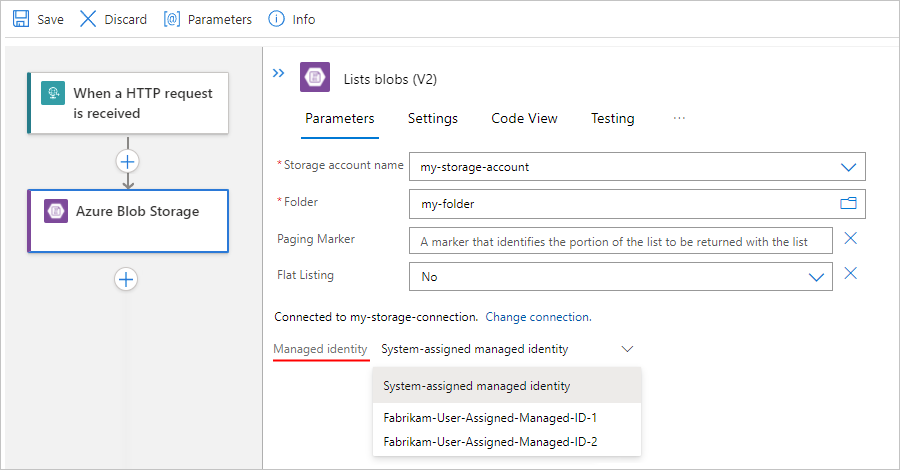Click the Info circle icon

(x=276, y=19)
